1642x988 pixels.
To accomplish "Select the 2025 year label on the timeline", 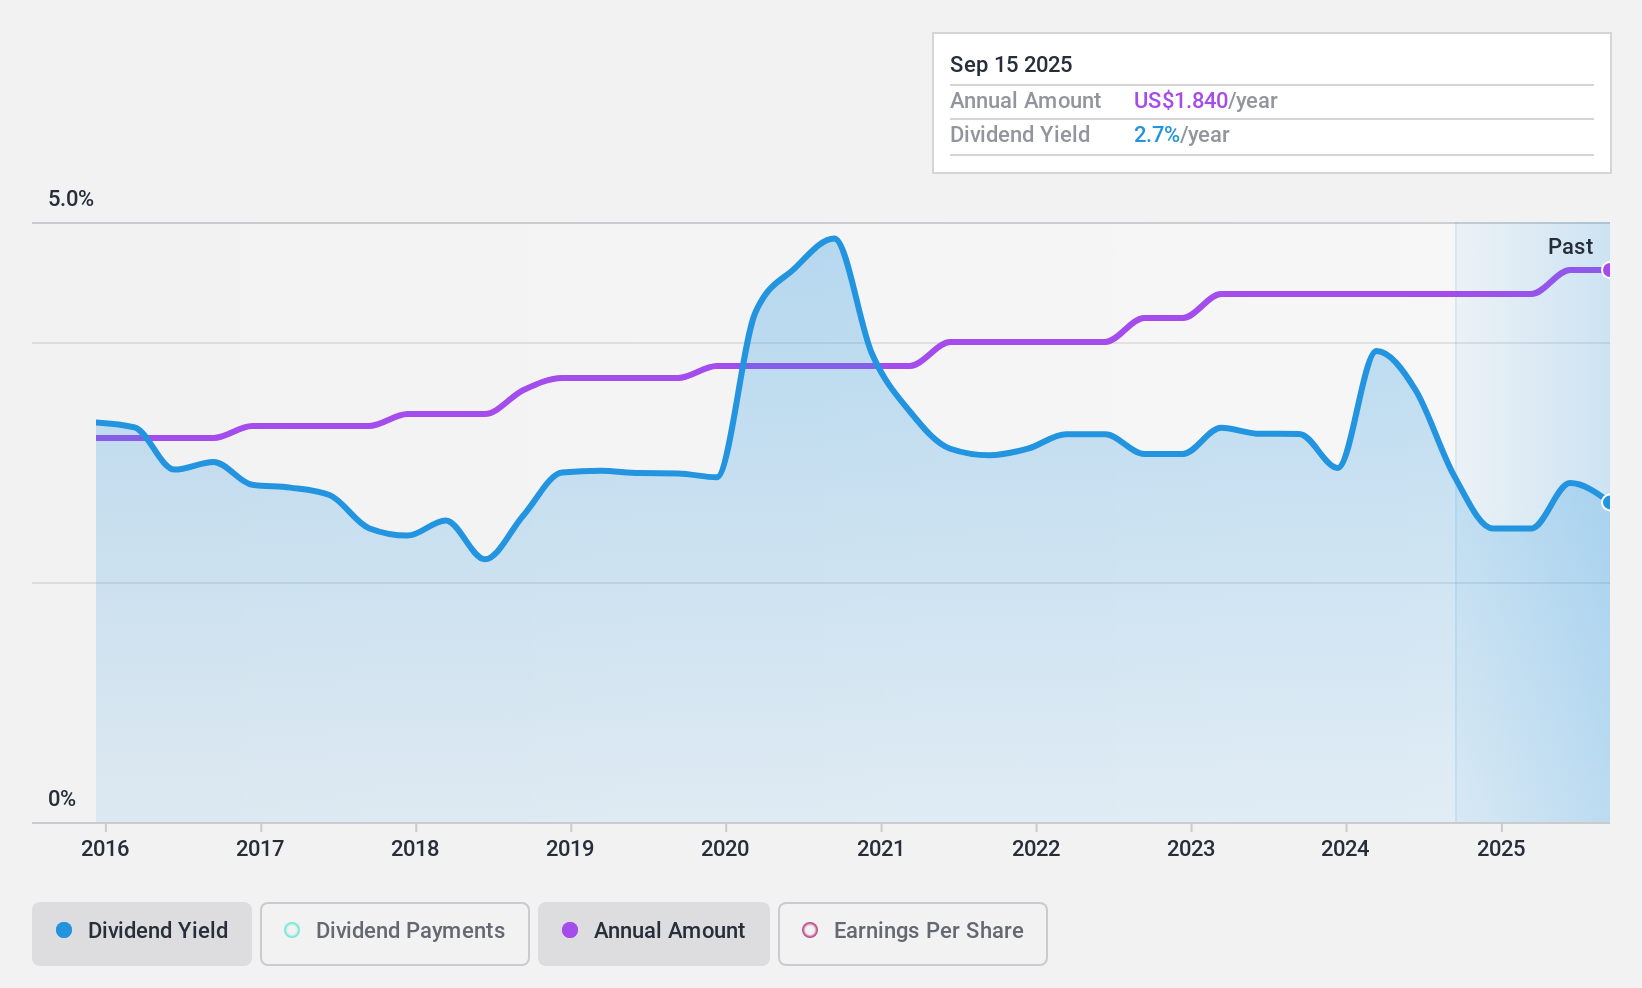I will pos(1503,848).
